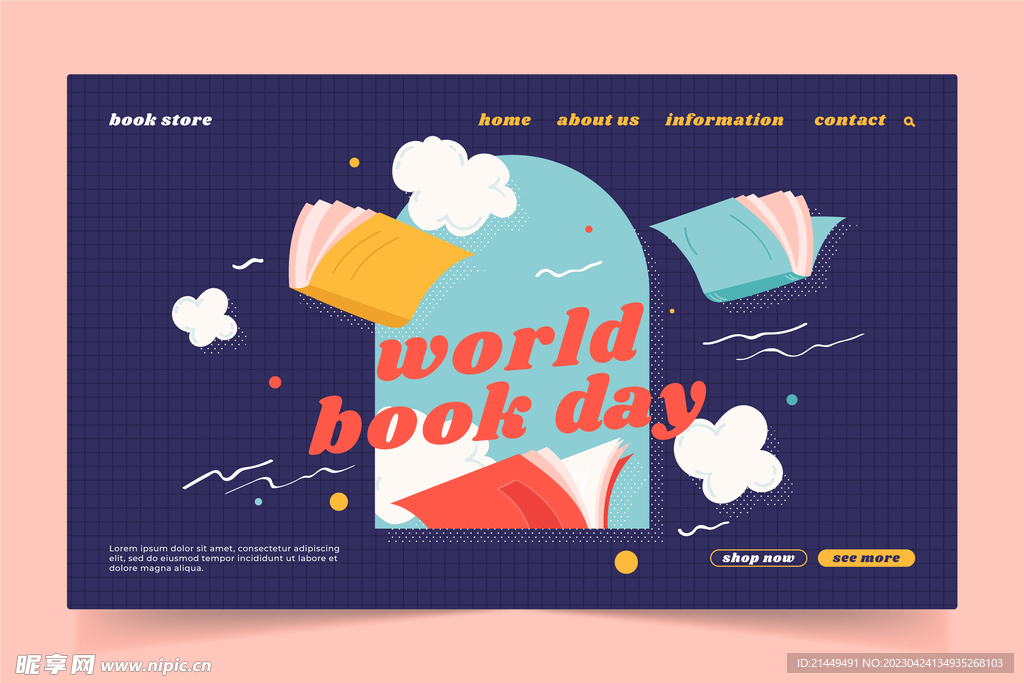Open the information menu item

(x=724, y=120)
